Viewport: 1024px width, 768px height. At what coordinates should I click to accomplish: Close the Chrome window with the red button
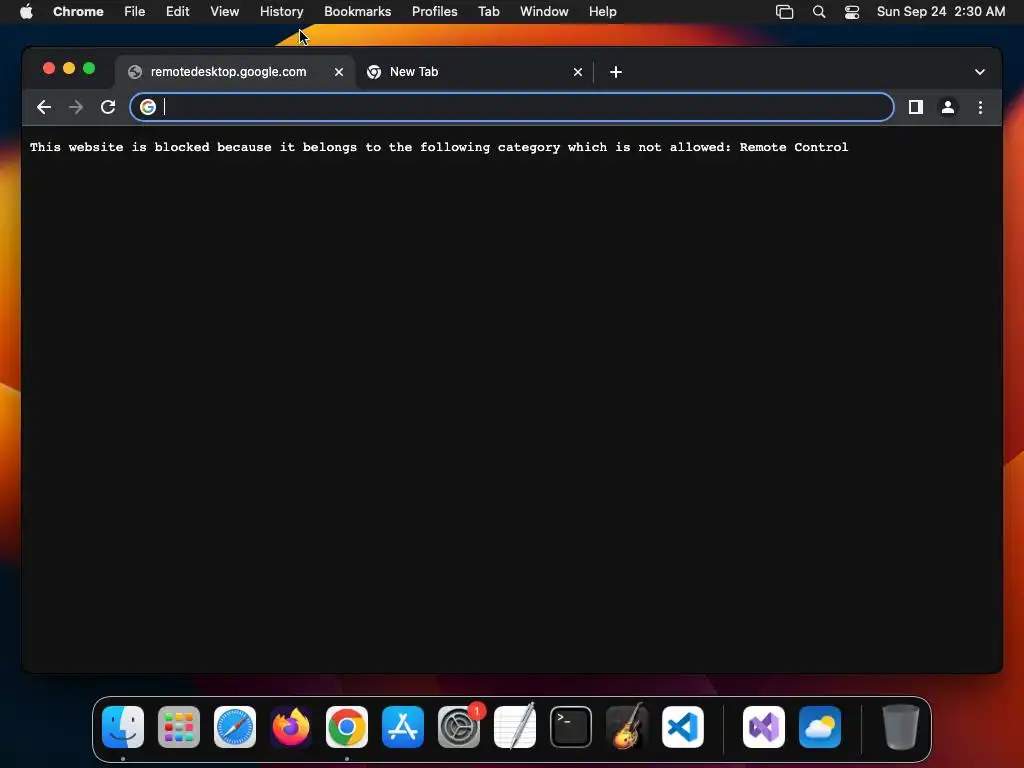[49, 68]
